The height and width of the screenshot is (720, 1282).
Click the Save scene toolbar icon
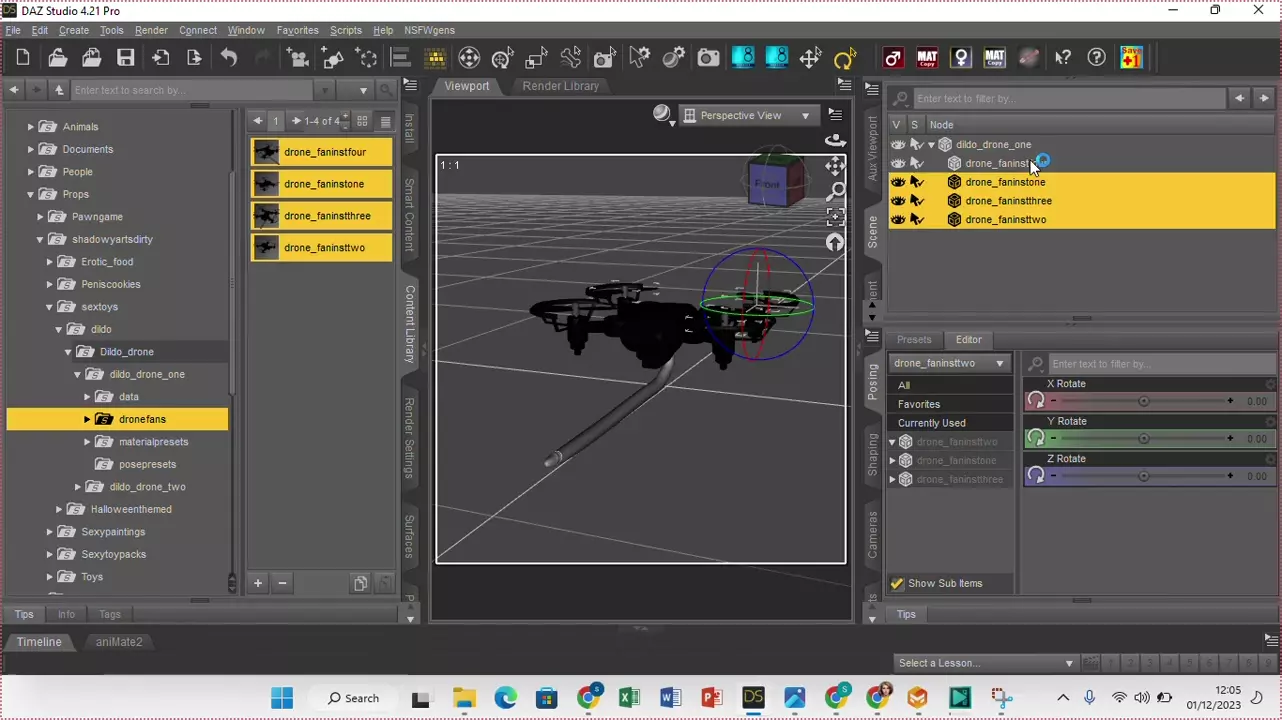(x=125, y=58)
